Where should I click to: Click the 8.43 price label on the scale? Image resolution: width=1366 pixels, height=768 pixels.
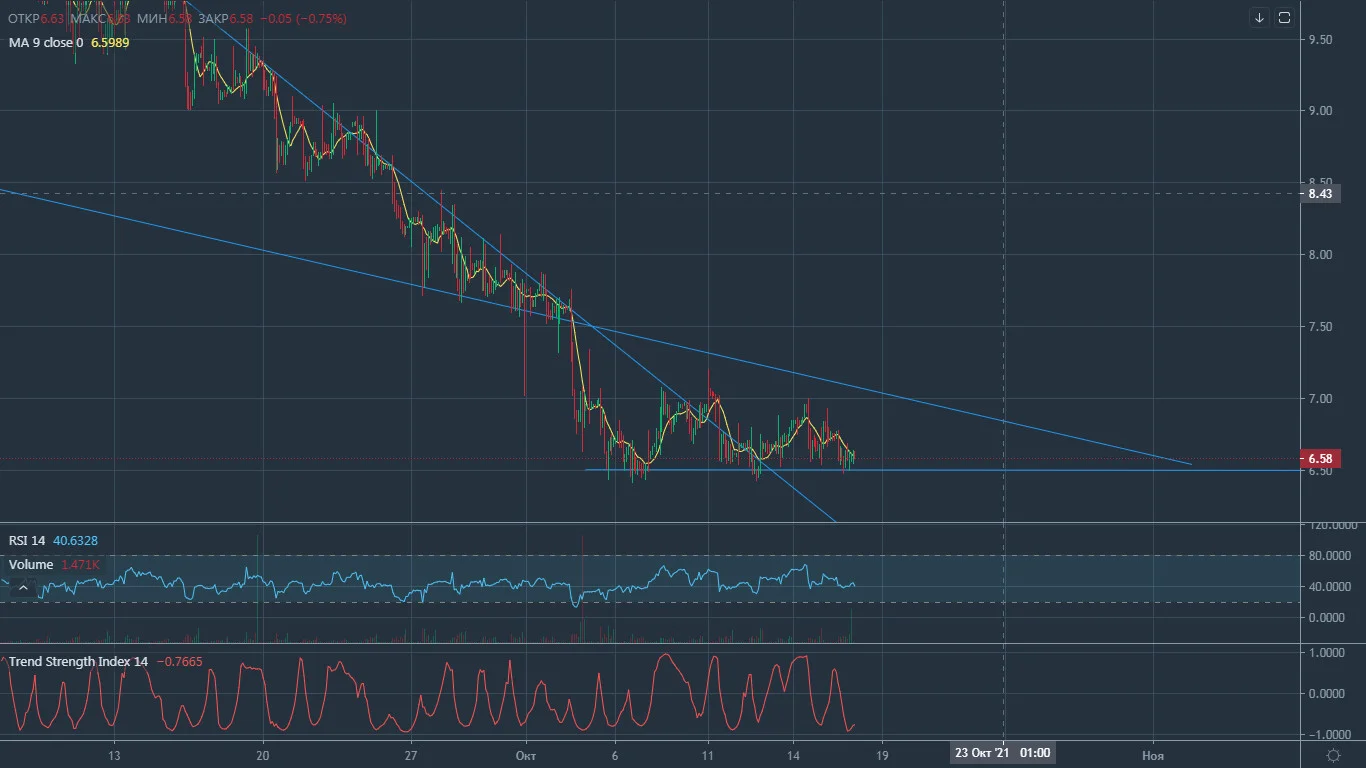coord(1320,194)
